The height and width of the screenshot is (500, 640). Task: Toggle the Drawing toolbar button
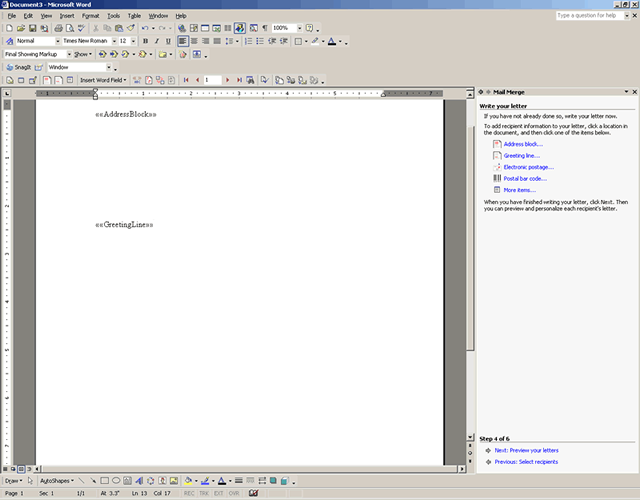[x=240, y=28]
